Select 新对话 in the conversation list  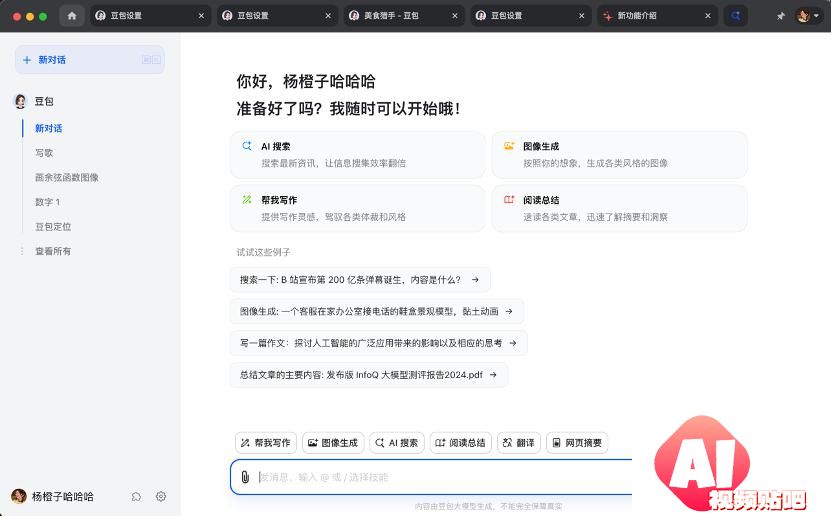(x=49, y=128)
